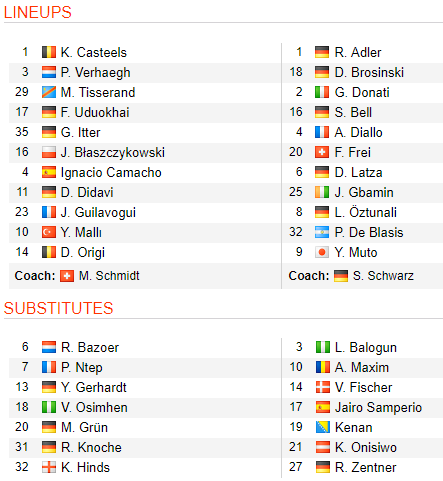
Task: Click the Bosnian flag next to Kenan
Action: tap(323, 427)
